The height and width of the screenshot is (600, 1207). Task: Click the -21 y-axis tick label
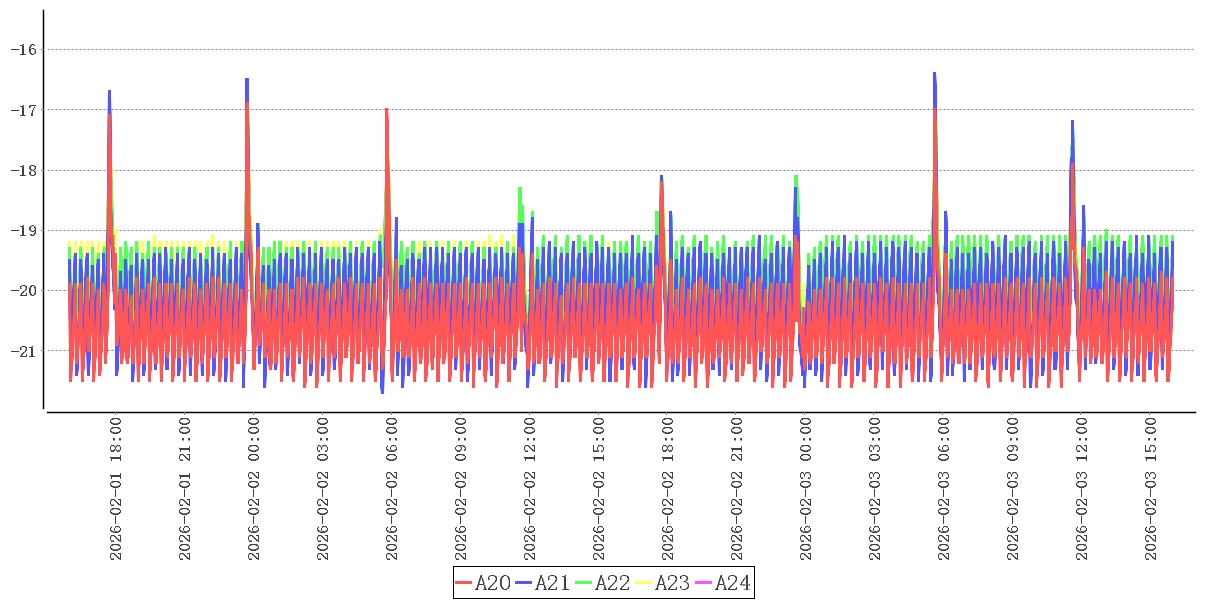tap(22, 351)
